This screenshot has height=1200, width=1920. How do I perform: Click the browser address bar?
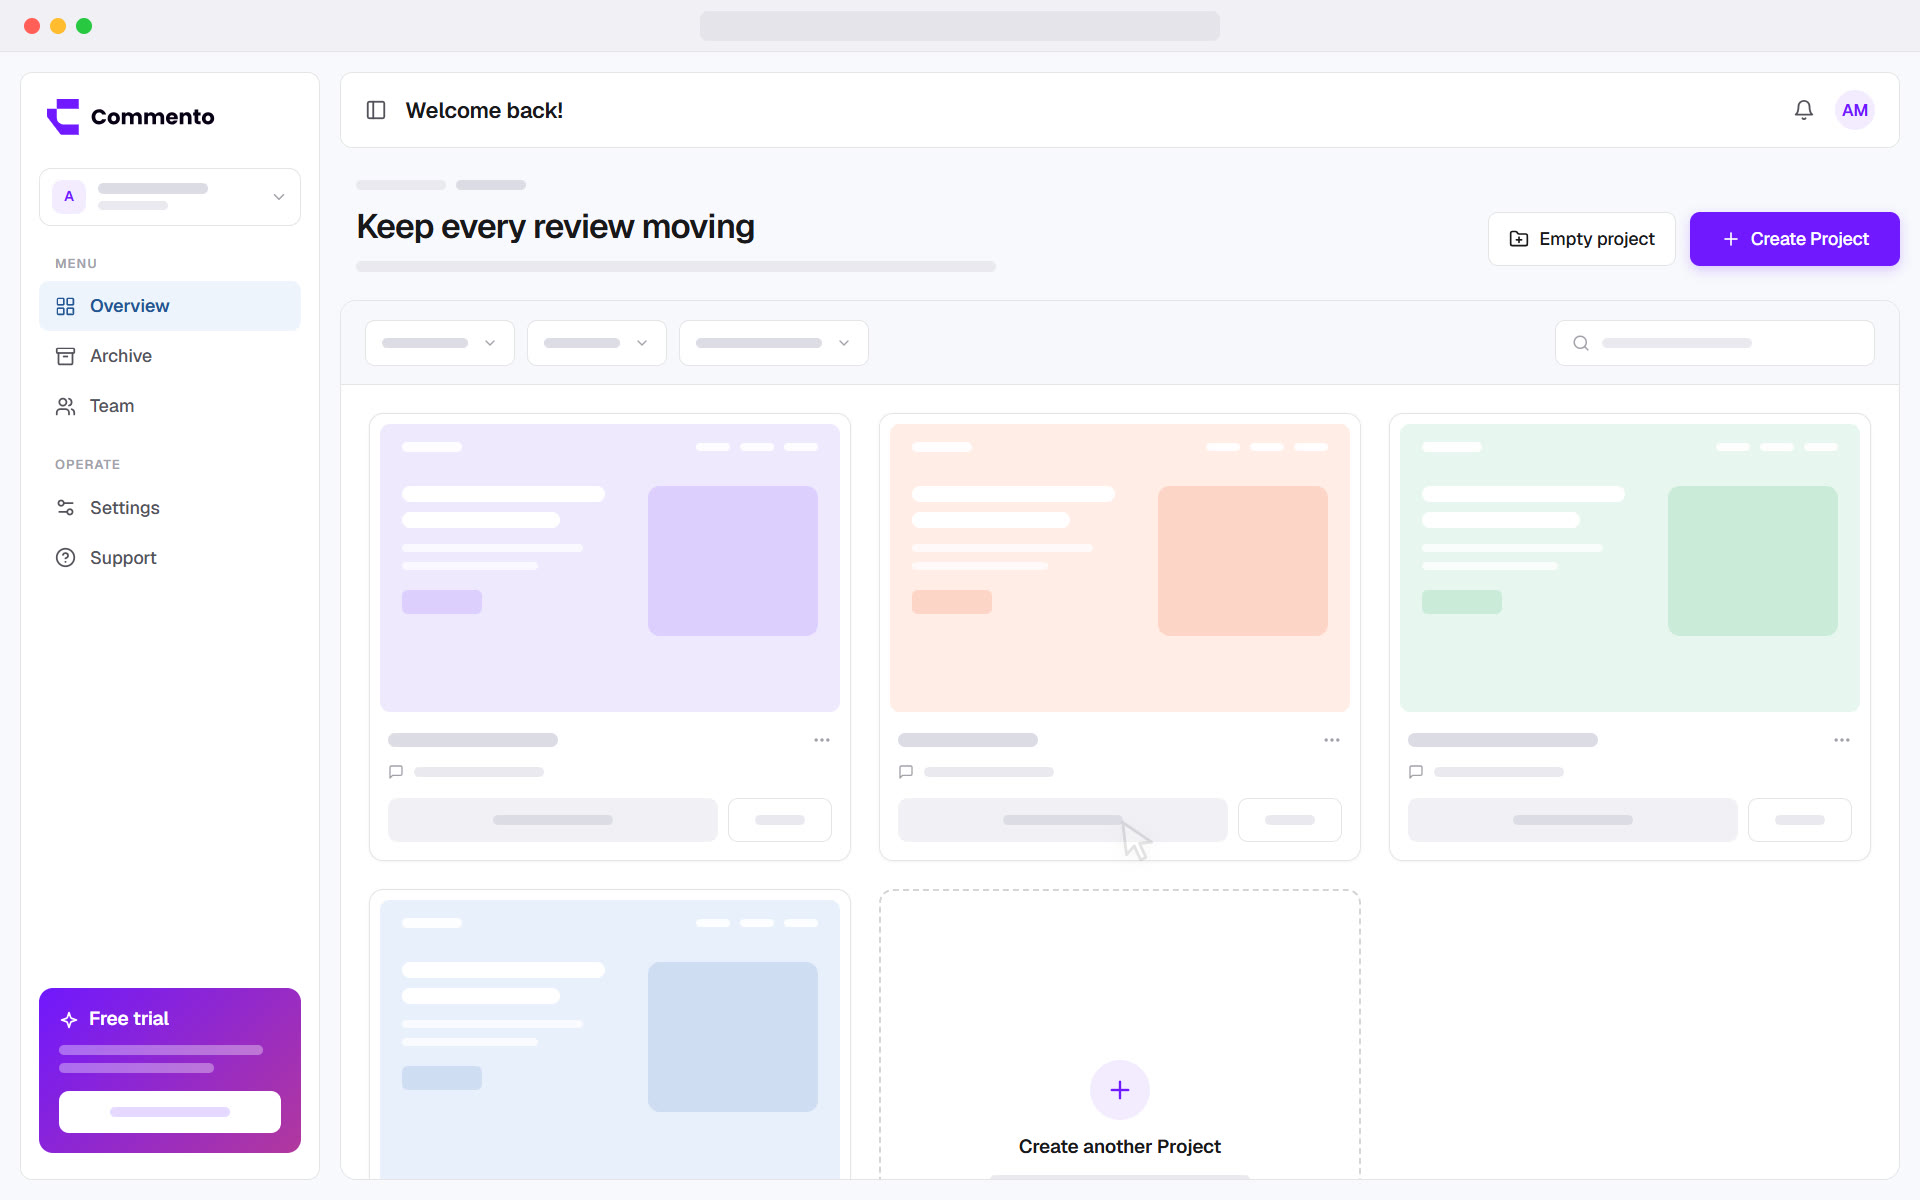tap(960, 26)
